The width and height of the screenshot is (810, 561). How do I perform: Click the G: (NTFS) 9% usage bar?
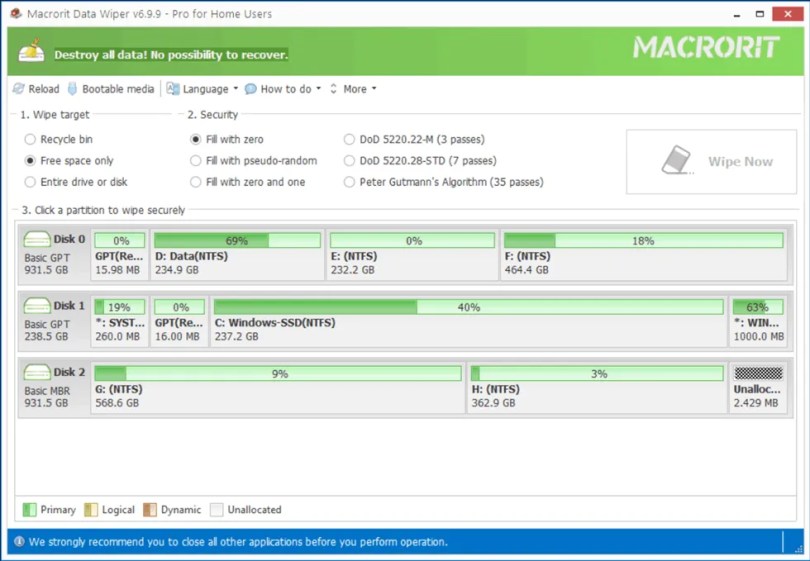point(278,373)
